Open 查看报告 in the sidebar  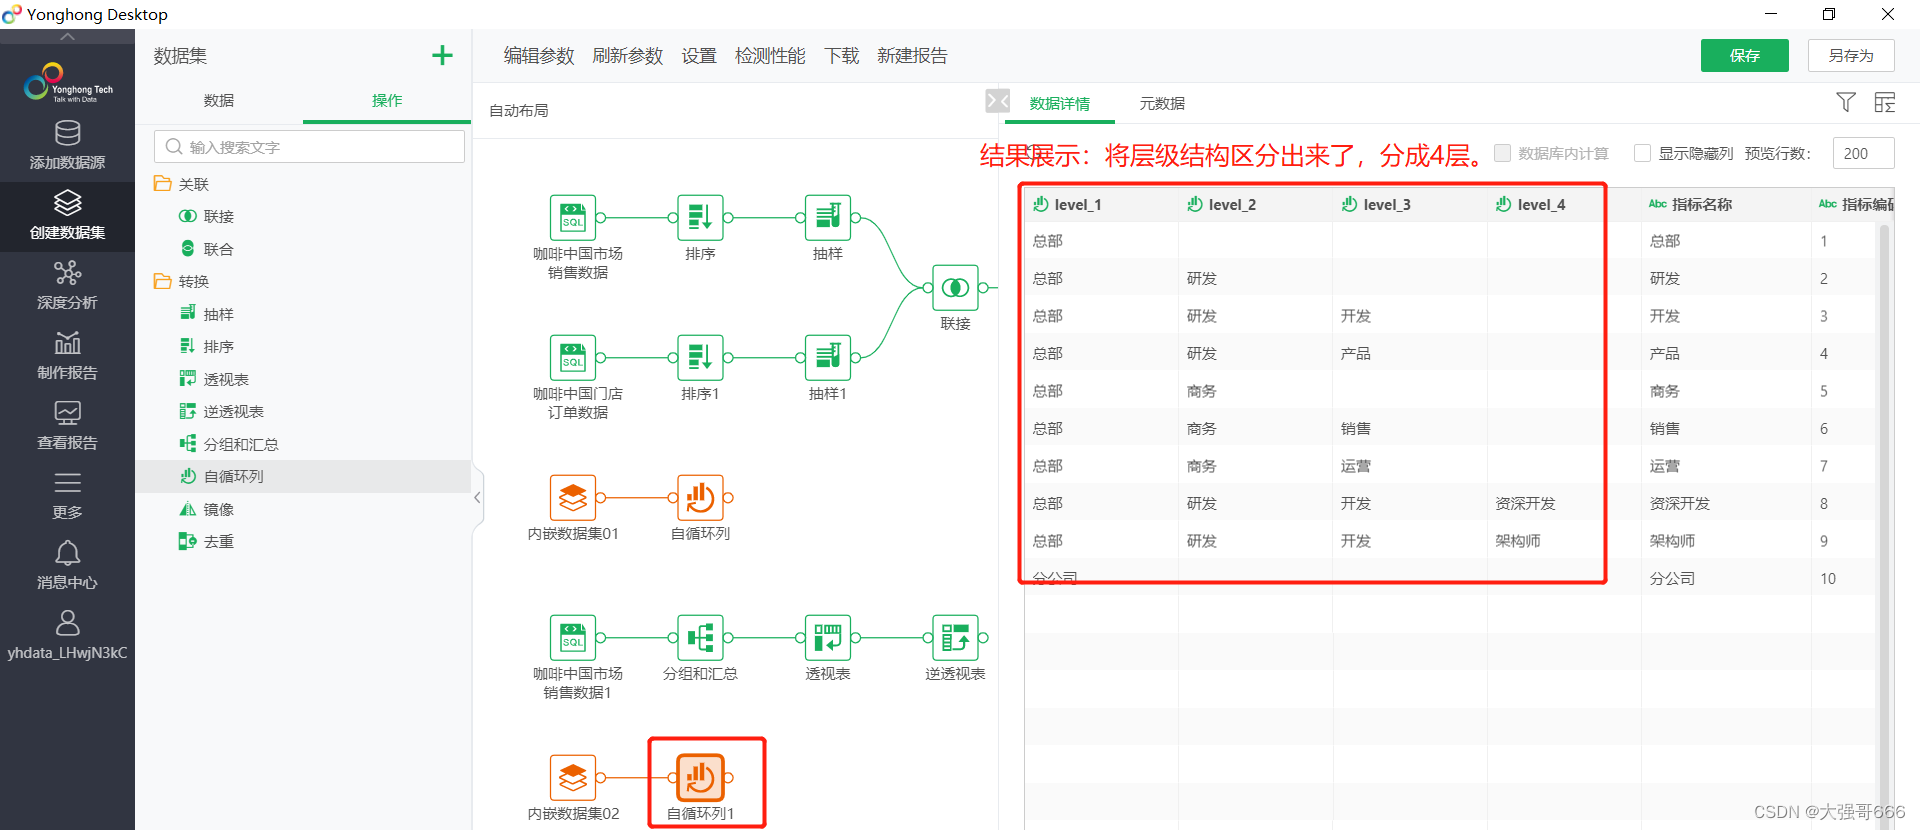click(x=67, y=426)
